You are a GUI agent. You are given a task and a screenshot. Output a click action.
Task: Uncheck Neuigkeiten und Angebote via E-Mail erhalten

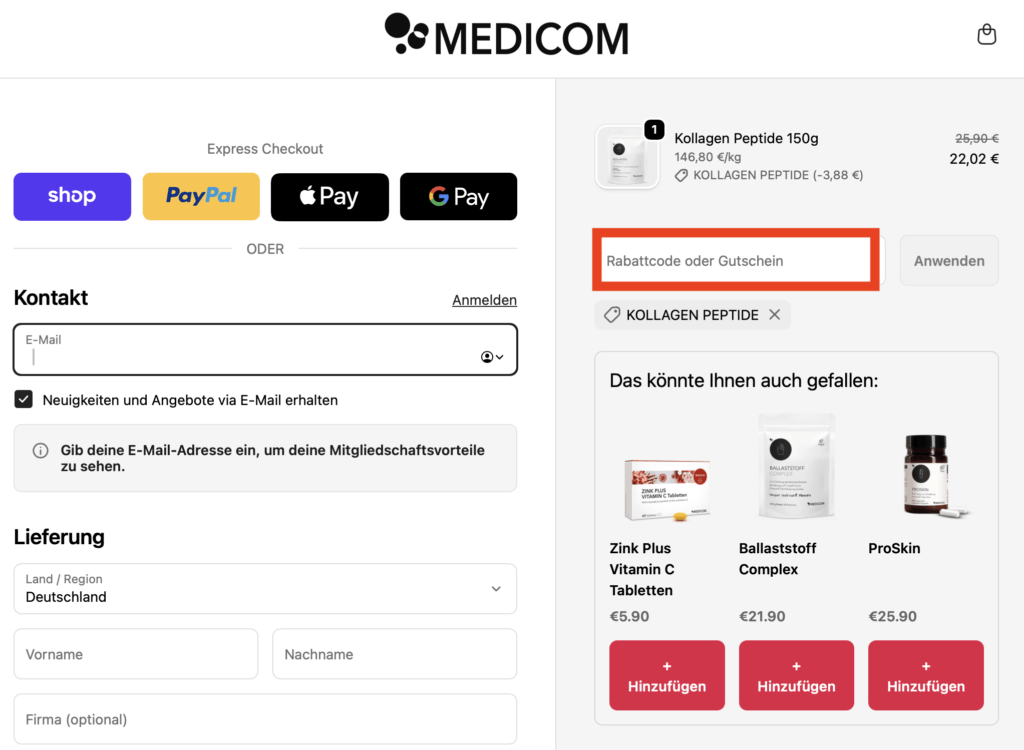pyautogui.click(x=22, y=399)
